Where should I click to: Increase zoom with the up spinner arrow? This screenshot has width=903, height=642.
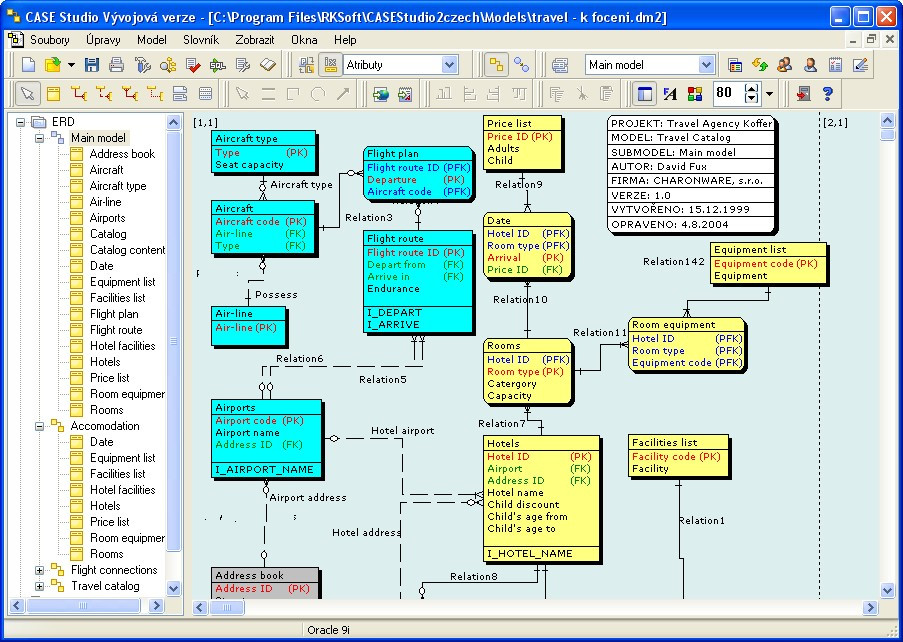[752, 88]
